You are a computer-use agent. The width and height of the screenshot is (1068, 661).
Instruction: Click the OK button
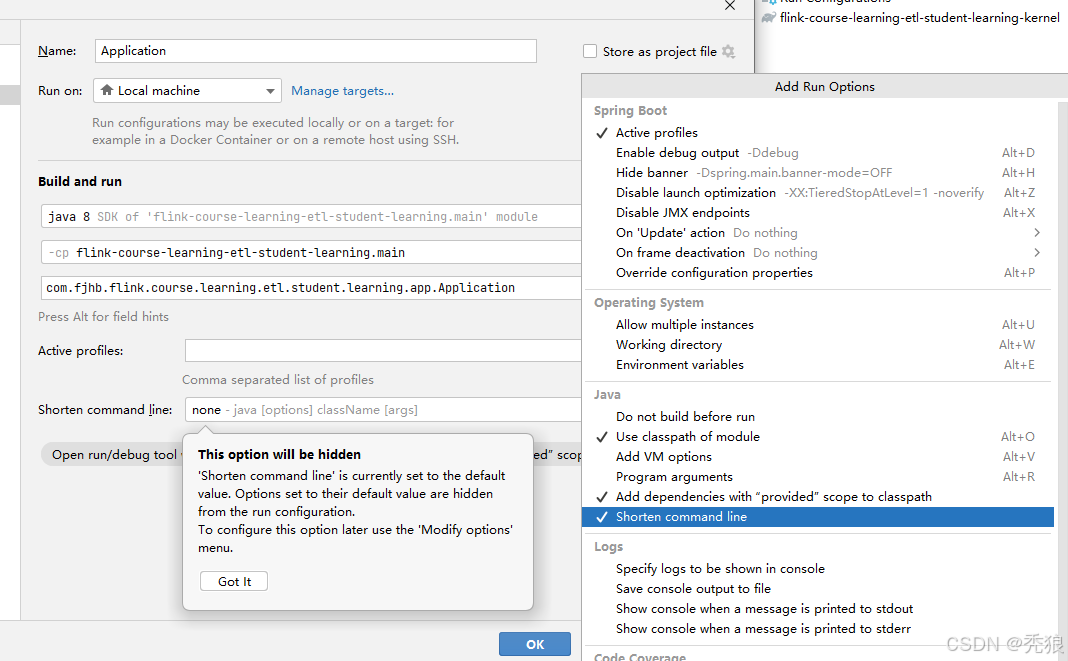point(535,644)
